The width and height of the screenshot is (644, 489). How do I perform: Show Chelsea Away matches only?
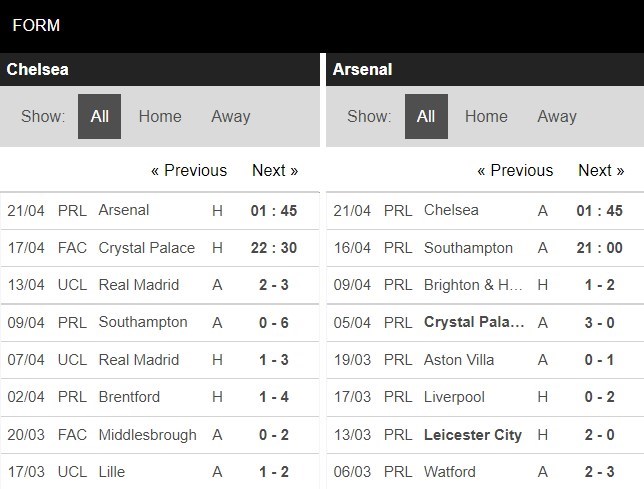coord(230,116)
